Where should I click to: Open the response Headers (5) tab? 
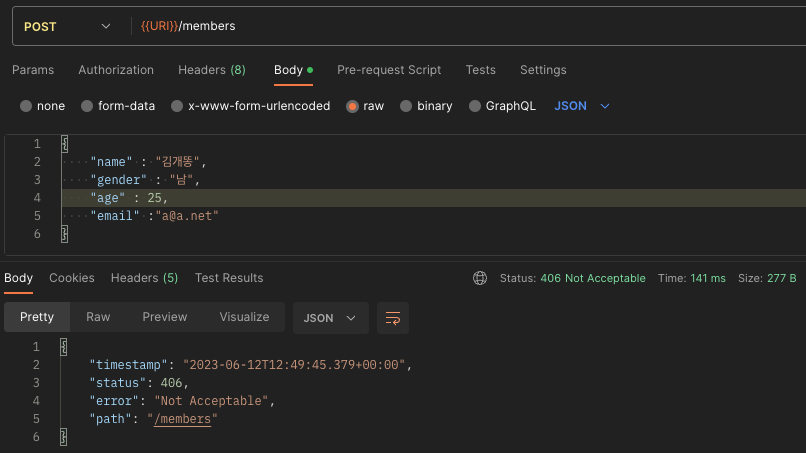(x=144, y=278)
